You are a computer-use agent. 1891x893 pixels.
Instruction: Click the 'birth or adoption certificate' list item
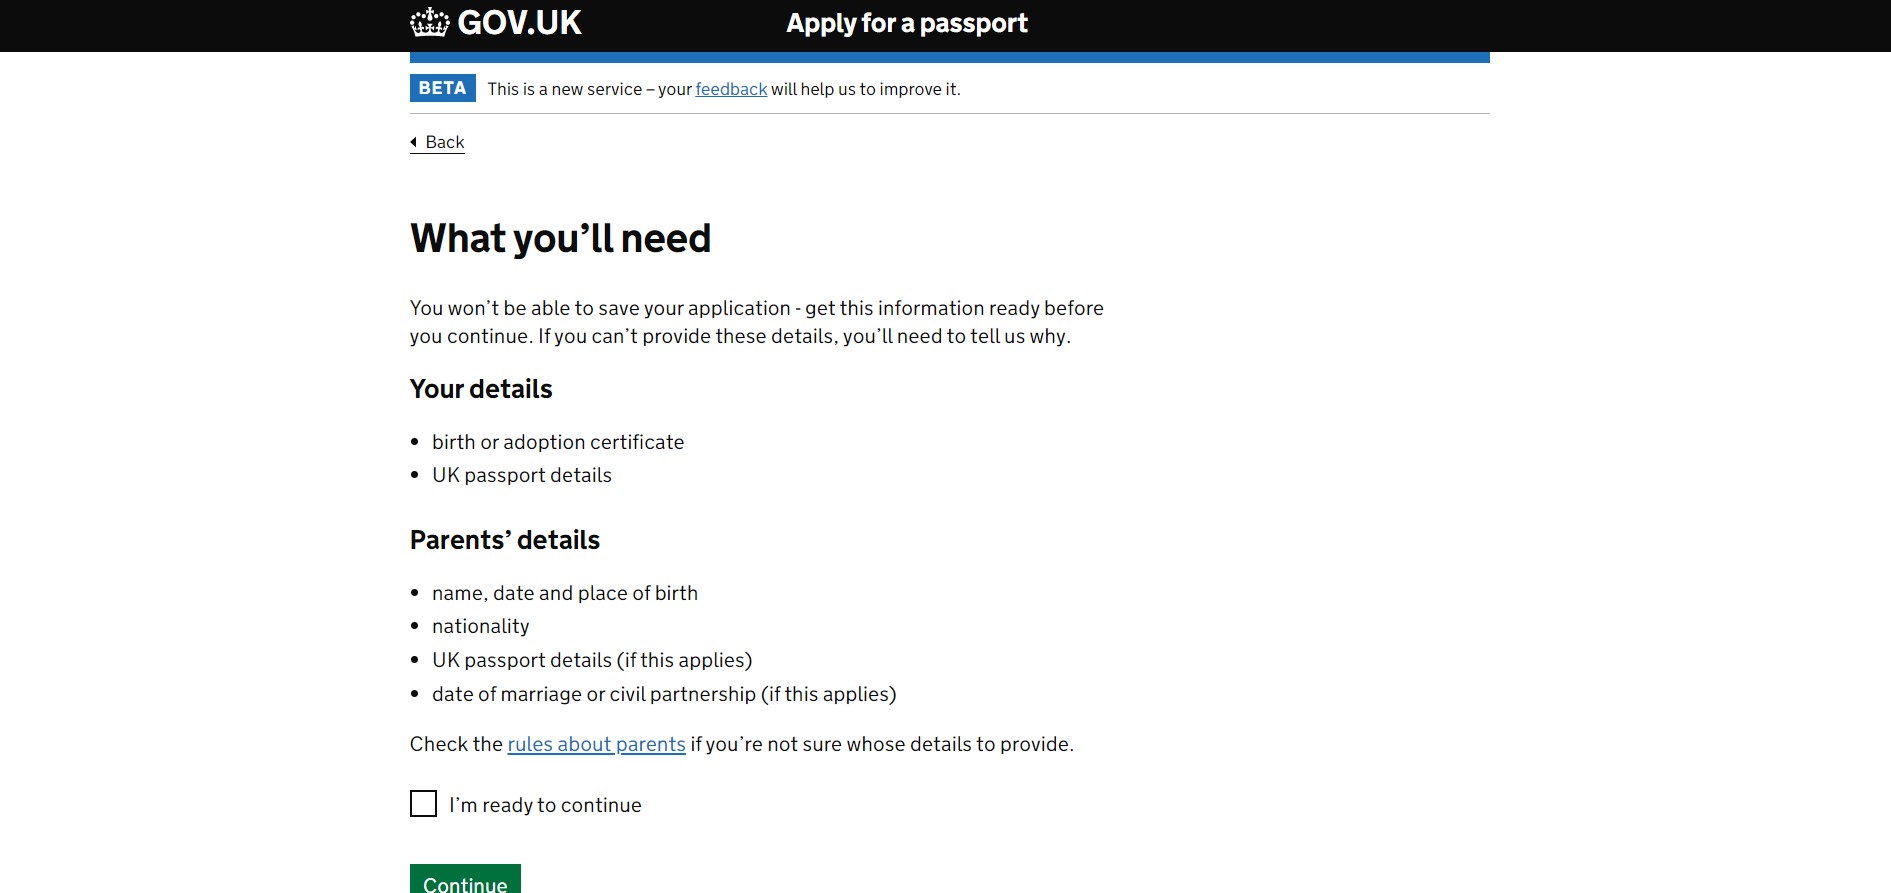coord(558,442)
